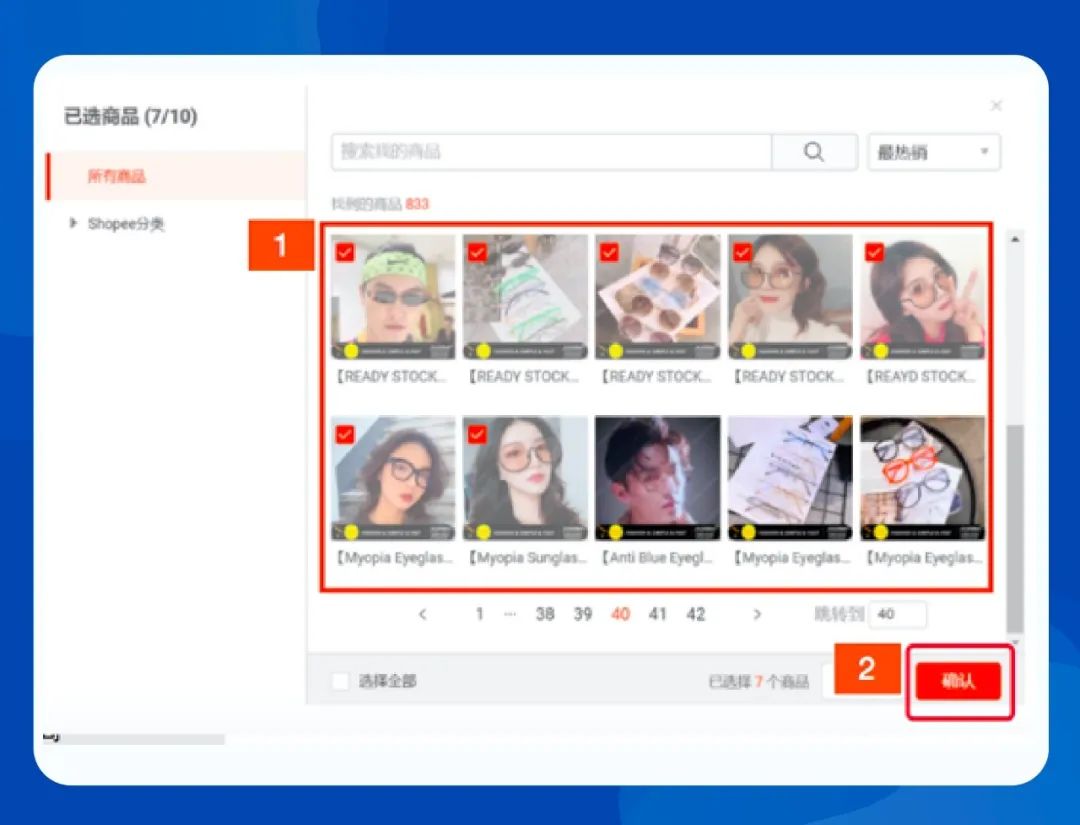Jump to page 42
Image resolution: width=1080 pixels, height=825 pixels.
coord(696,615)
